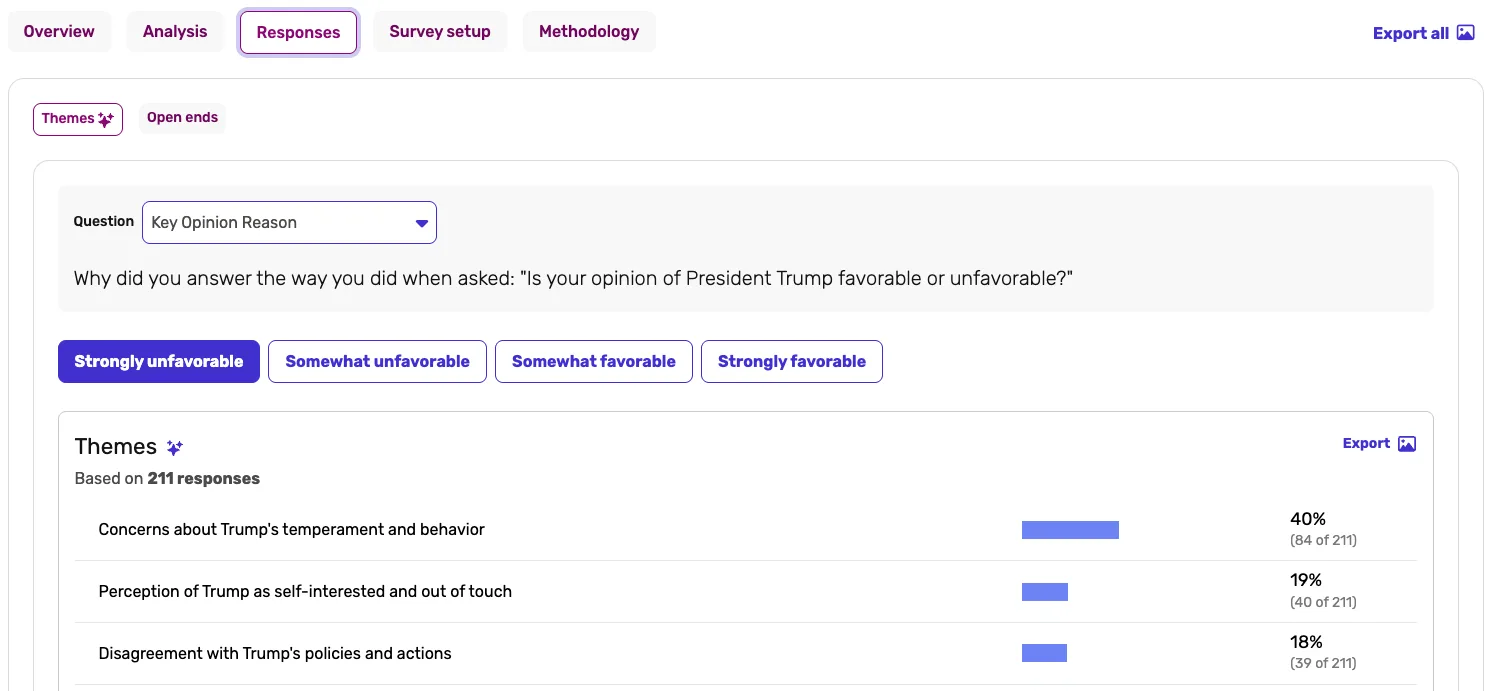
Task: Click the Export all image icon
Action: click(1465, 32)
